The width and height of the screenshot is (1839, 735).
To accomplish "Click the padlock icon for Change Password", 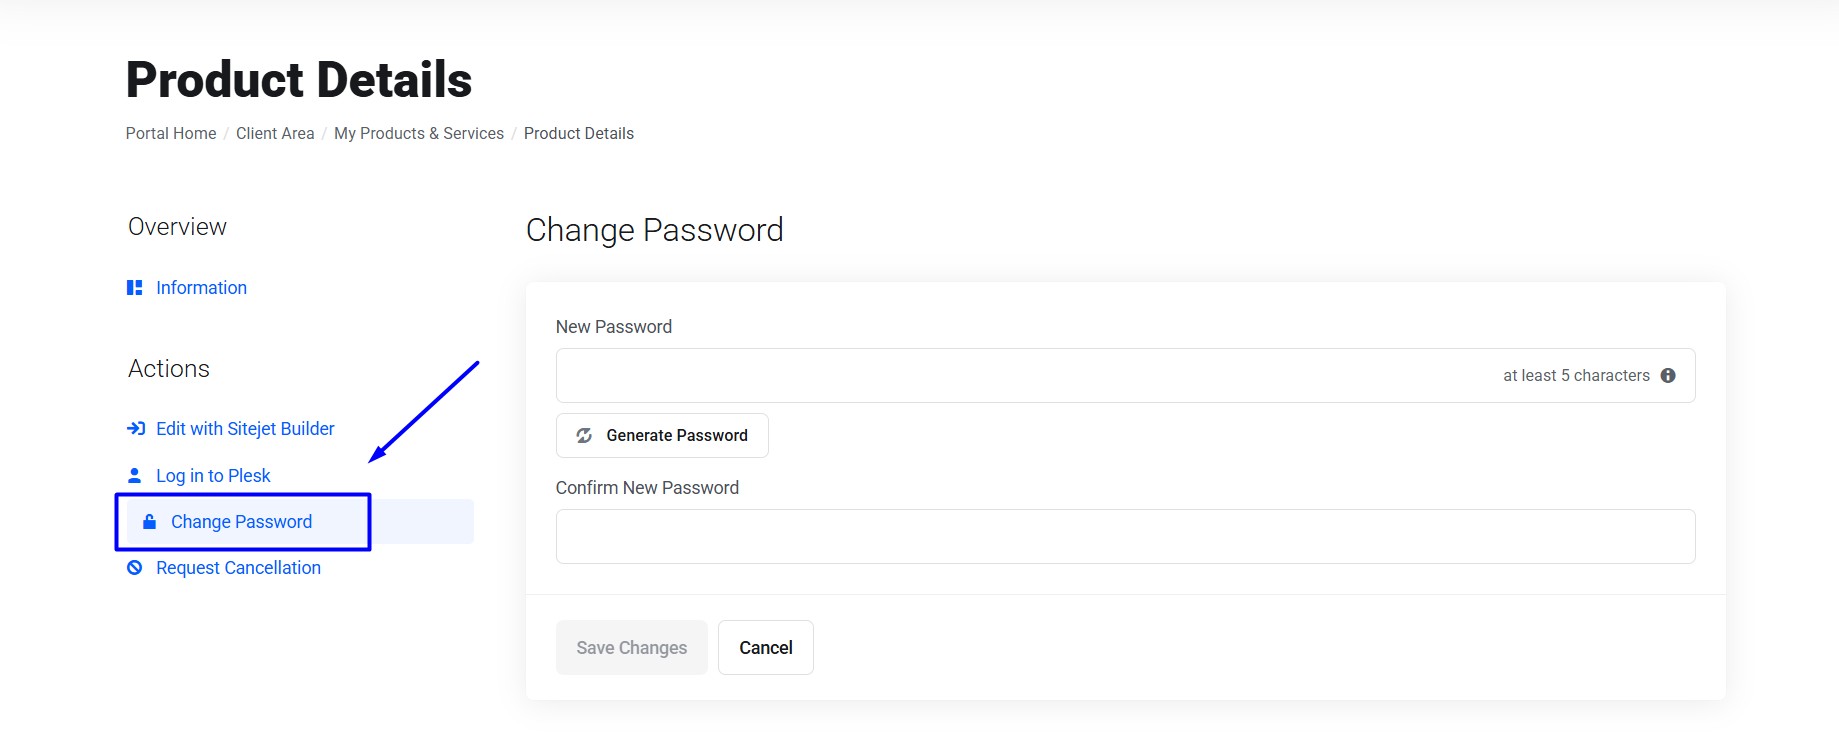I will (148, 521).
